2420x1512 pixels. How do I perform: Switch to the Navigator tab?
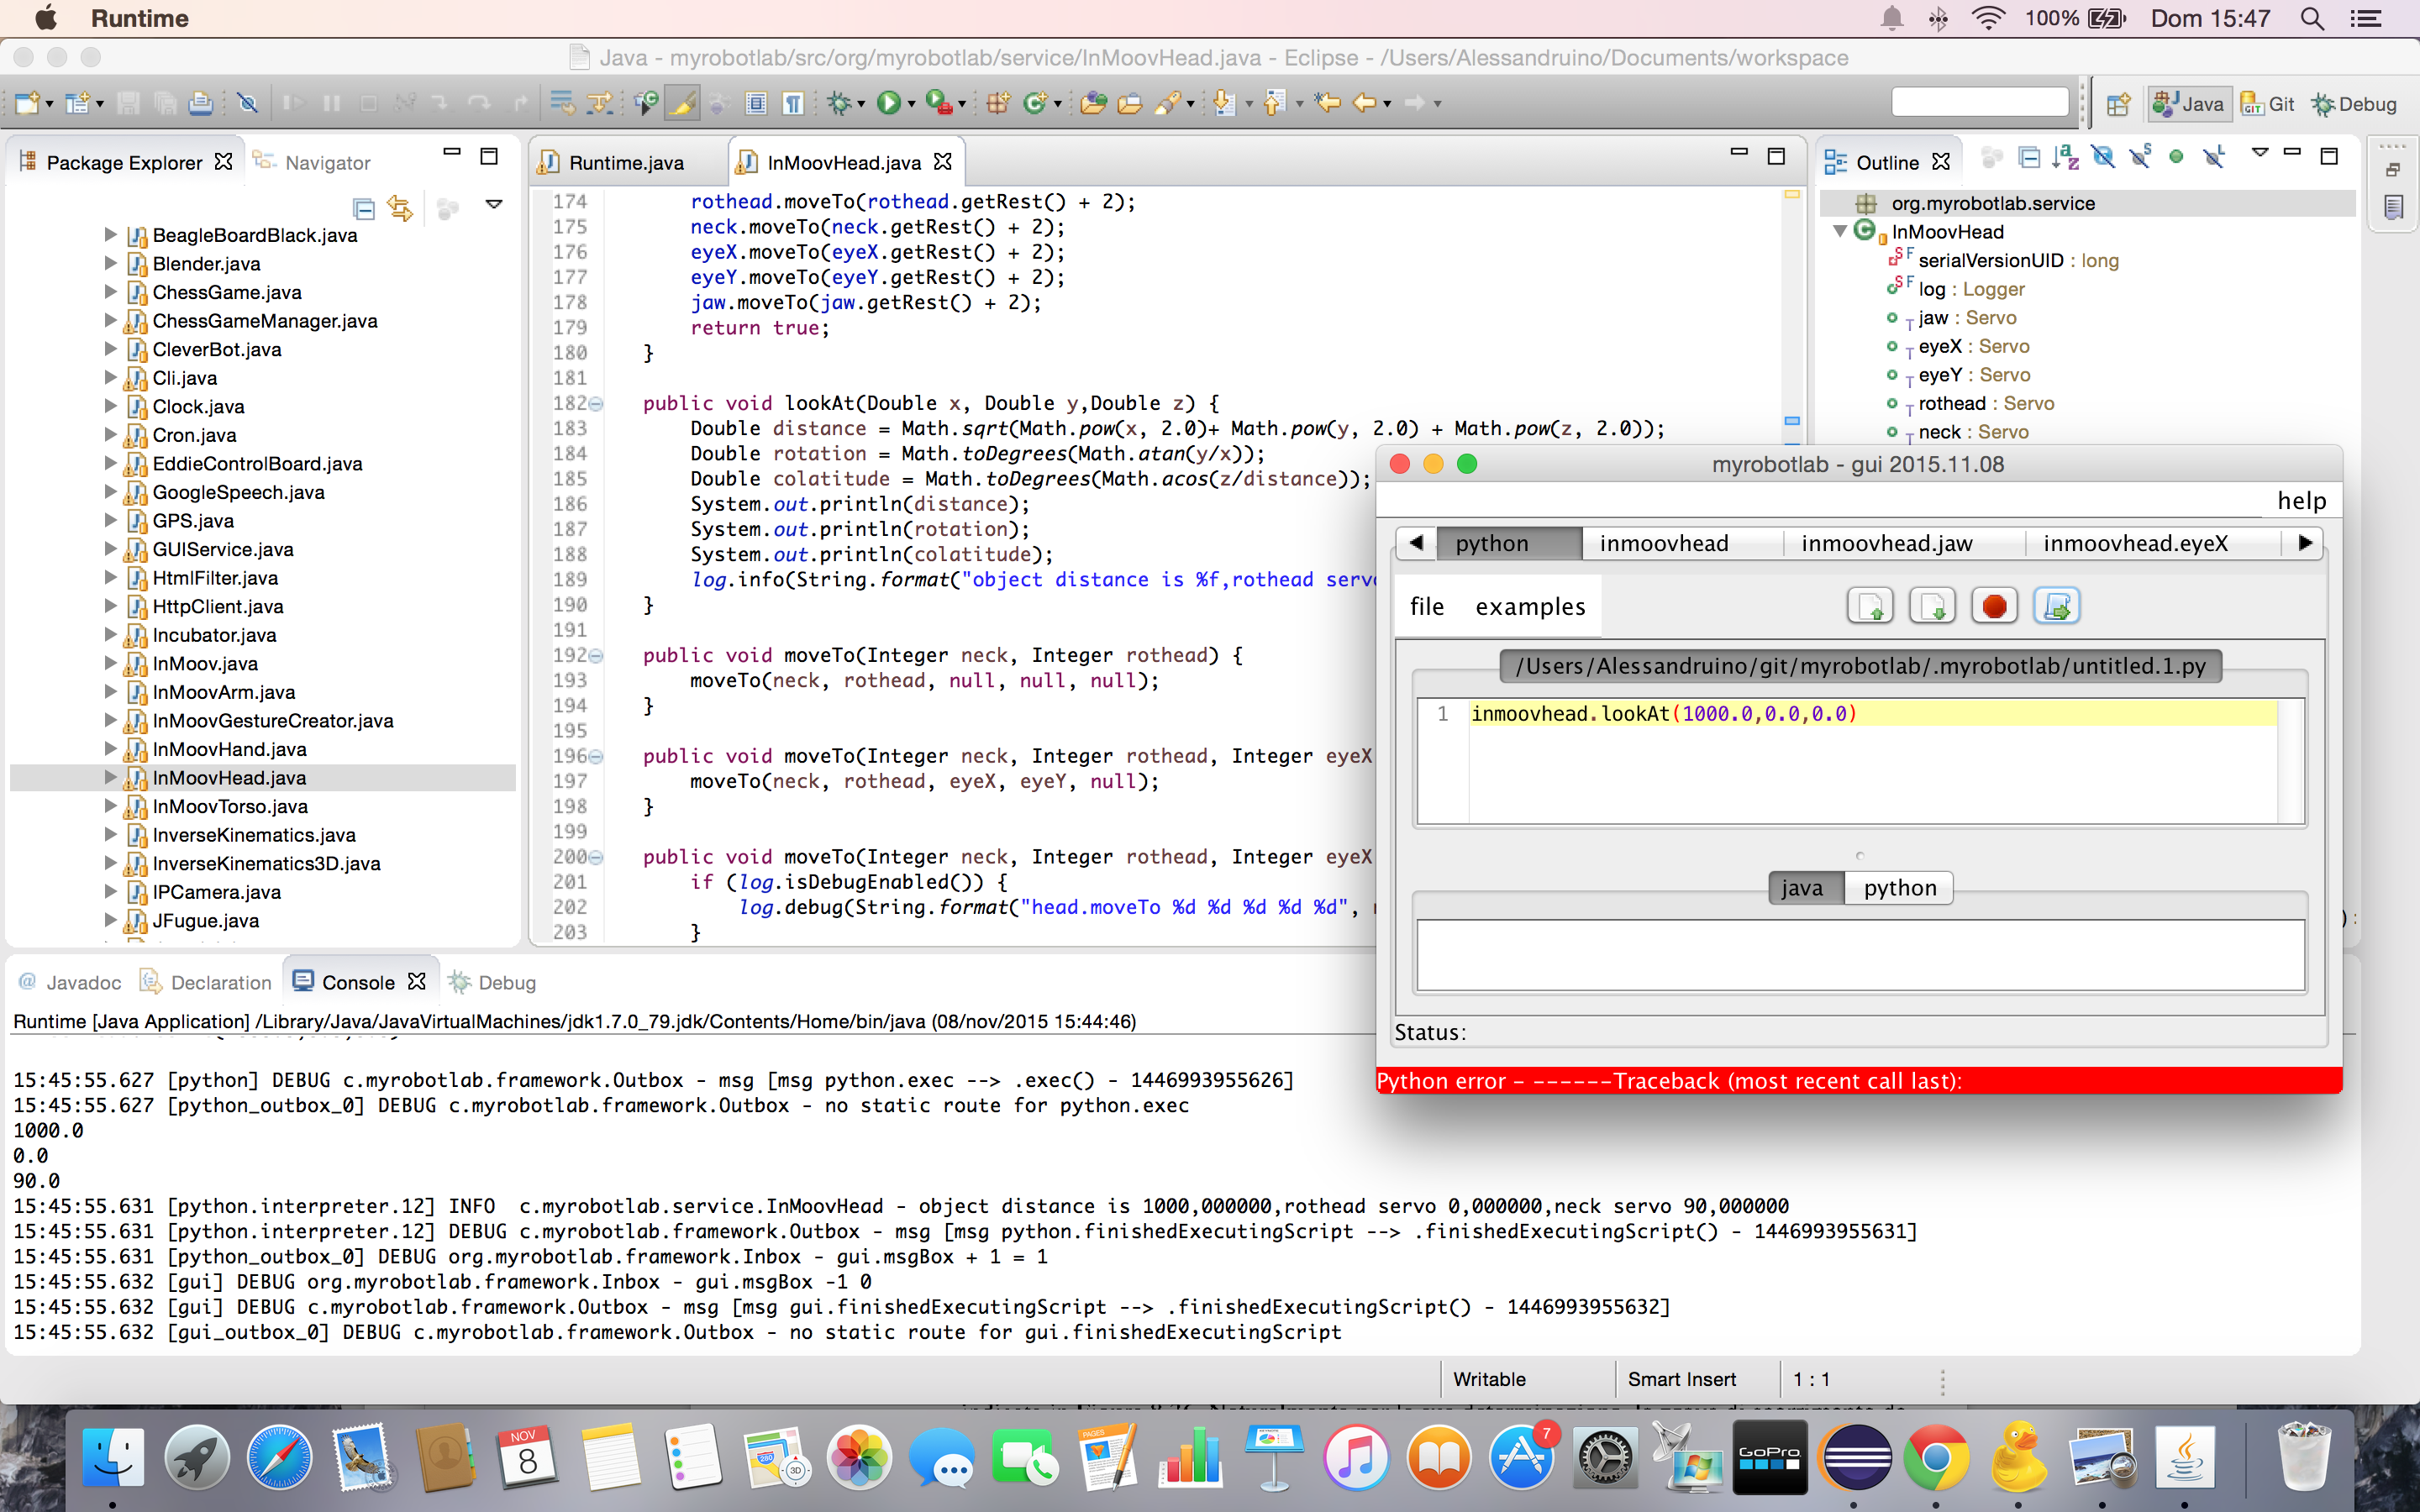(313, 162)
